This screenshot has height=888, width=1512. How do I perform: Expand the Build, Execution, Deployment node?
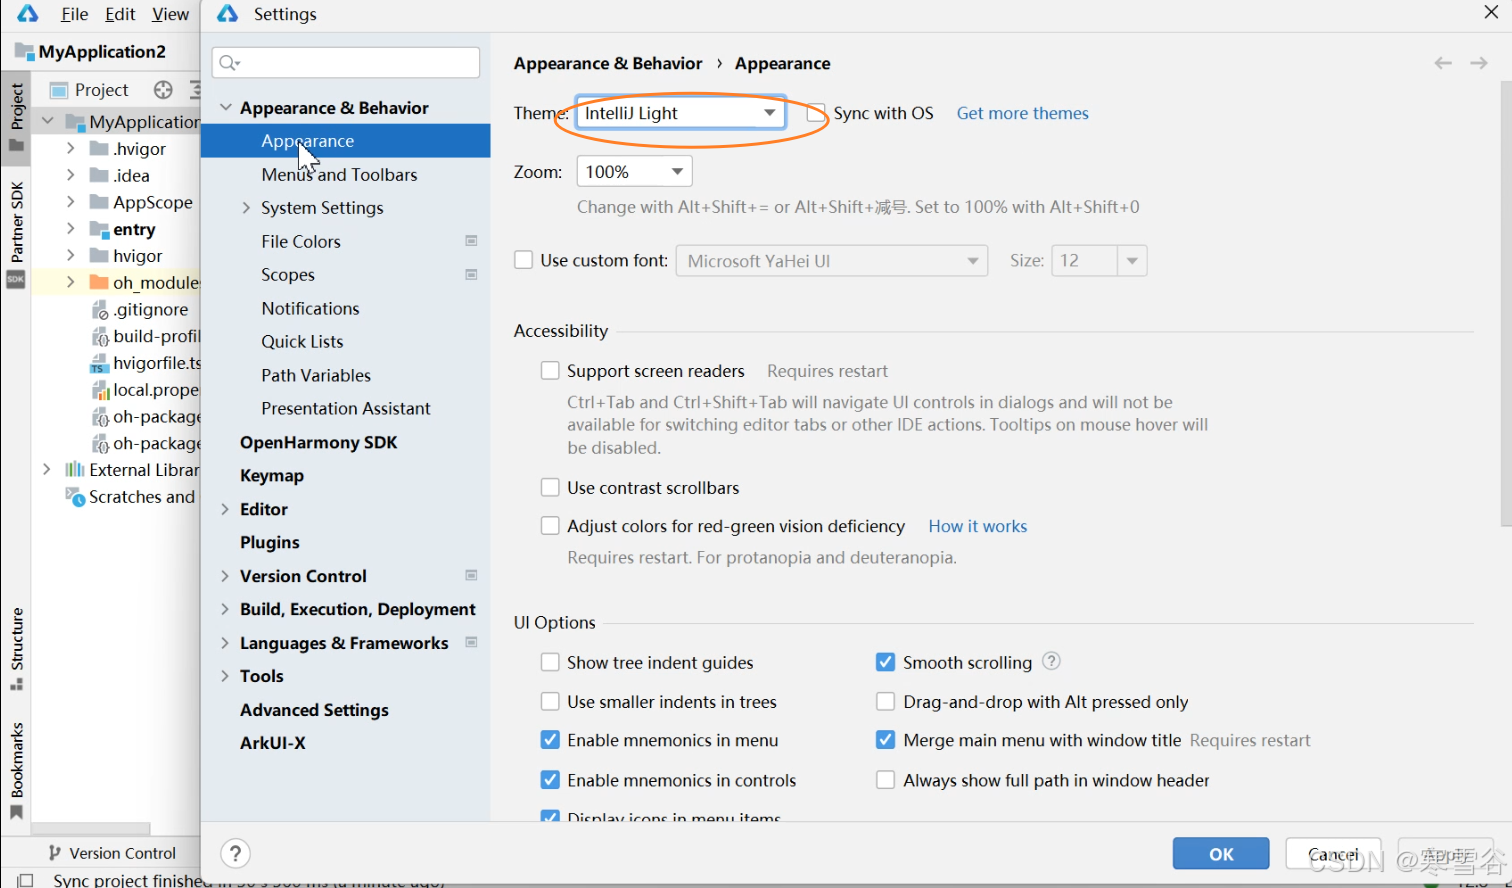click(225, 609)
